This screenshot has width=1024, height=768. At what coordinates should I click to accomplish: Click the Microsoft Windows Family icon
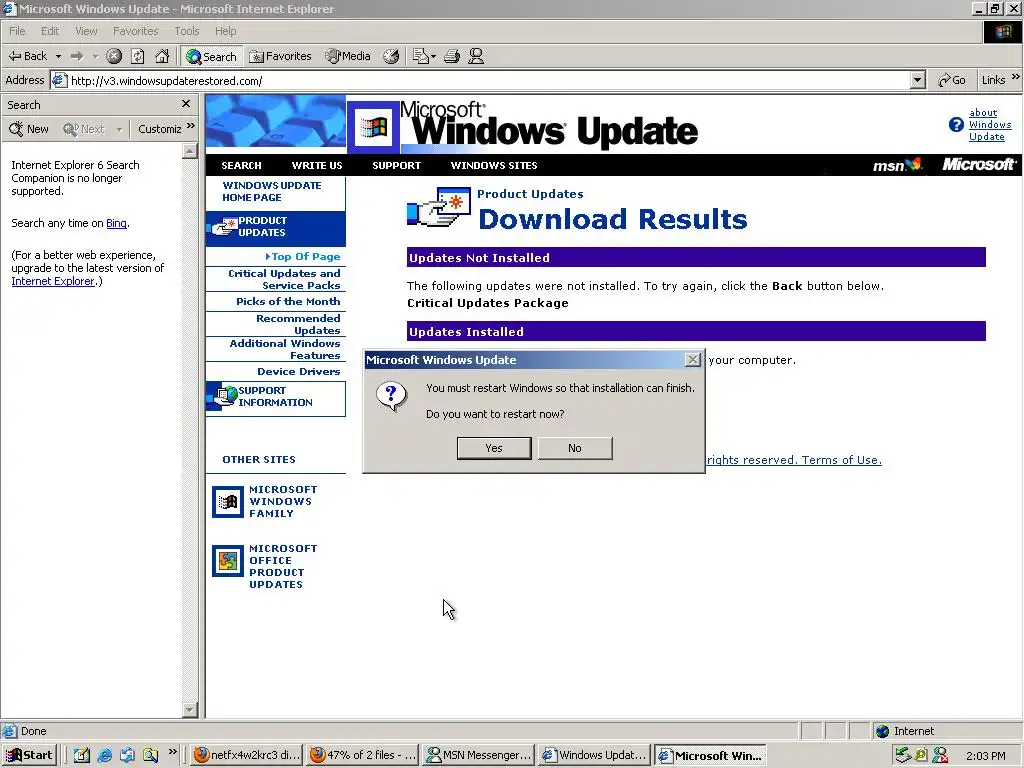point(227,502)
